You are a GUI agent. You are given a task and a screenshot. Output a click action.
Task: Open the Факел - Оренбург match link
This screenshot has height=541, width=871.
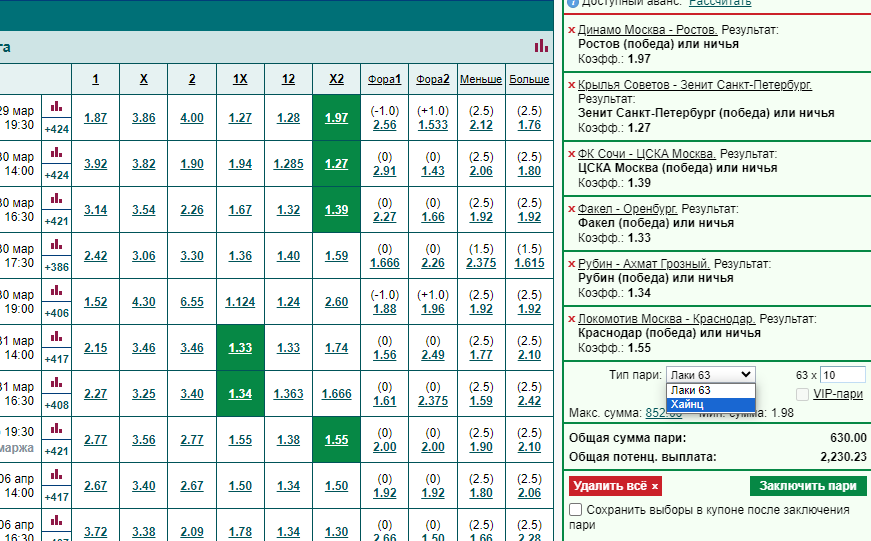click(x=628, y=209)
